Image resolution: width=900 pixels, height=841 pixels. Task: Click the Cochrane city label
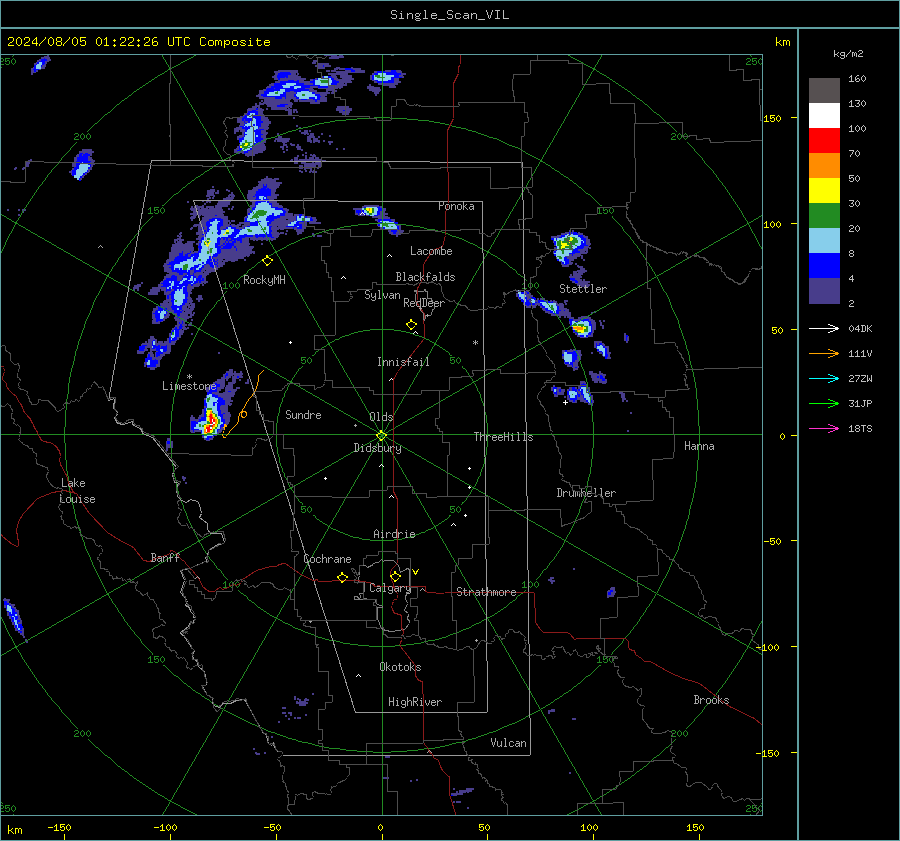[327, 559]
